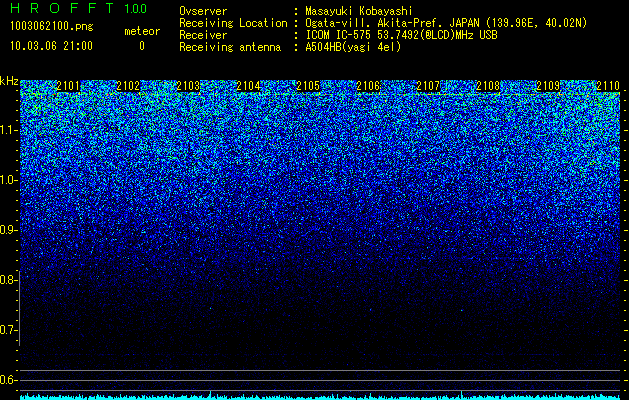Click the kHz axis unit label

tap(9, 81)
